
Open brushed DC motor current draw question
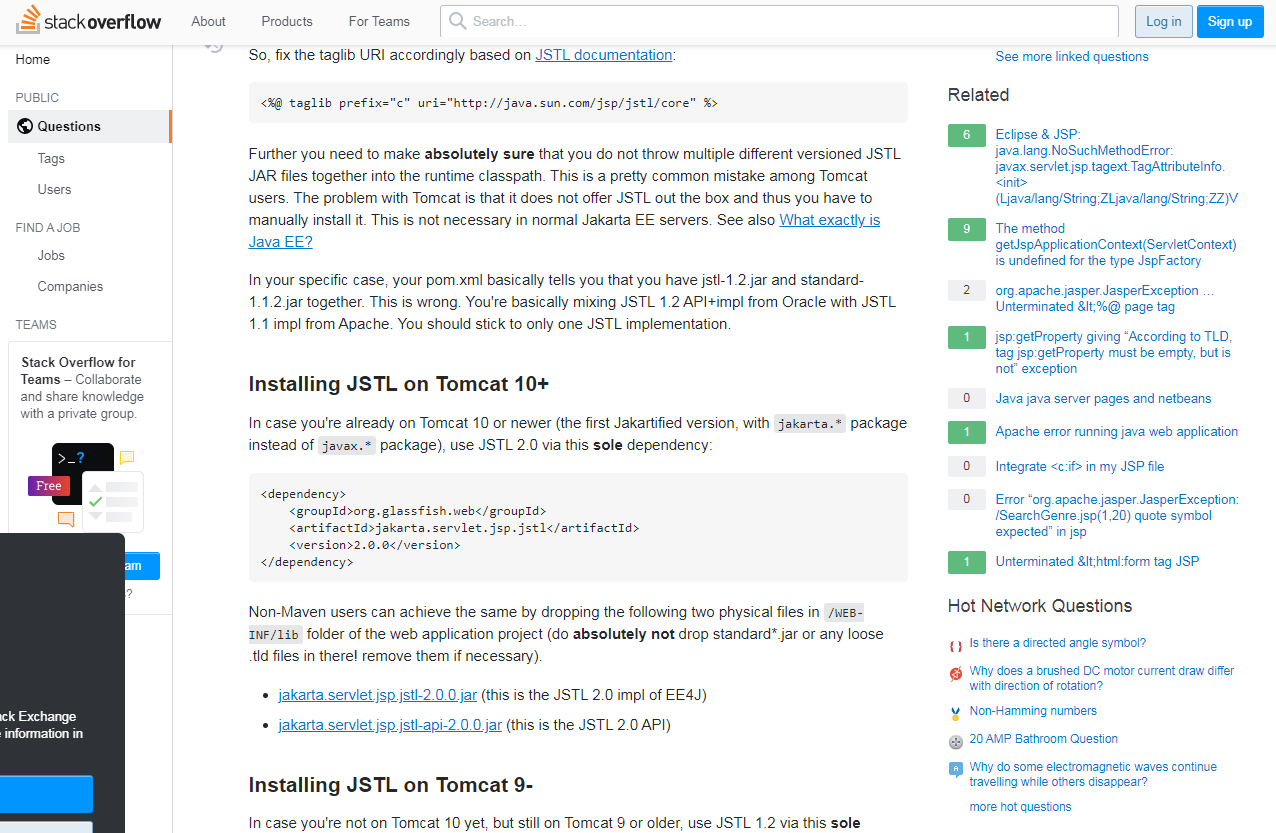pyautogui.click(x=1102, y=678)
